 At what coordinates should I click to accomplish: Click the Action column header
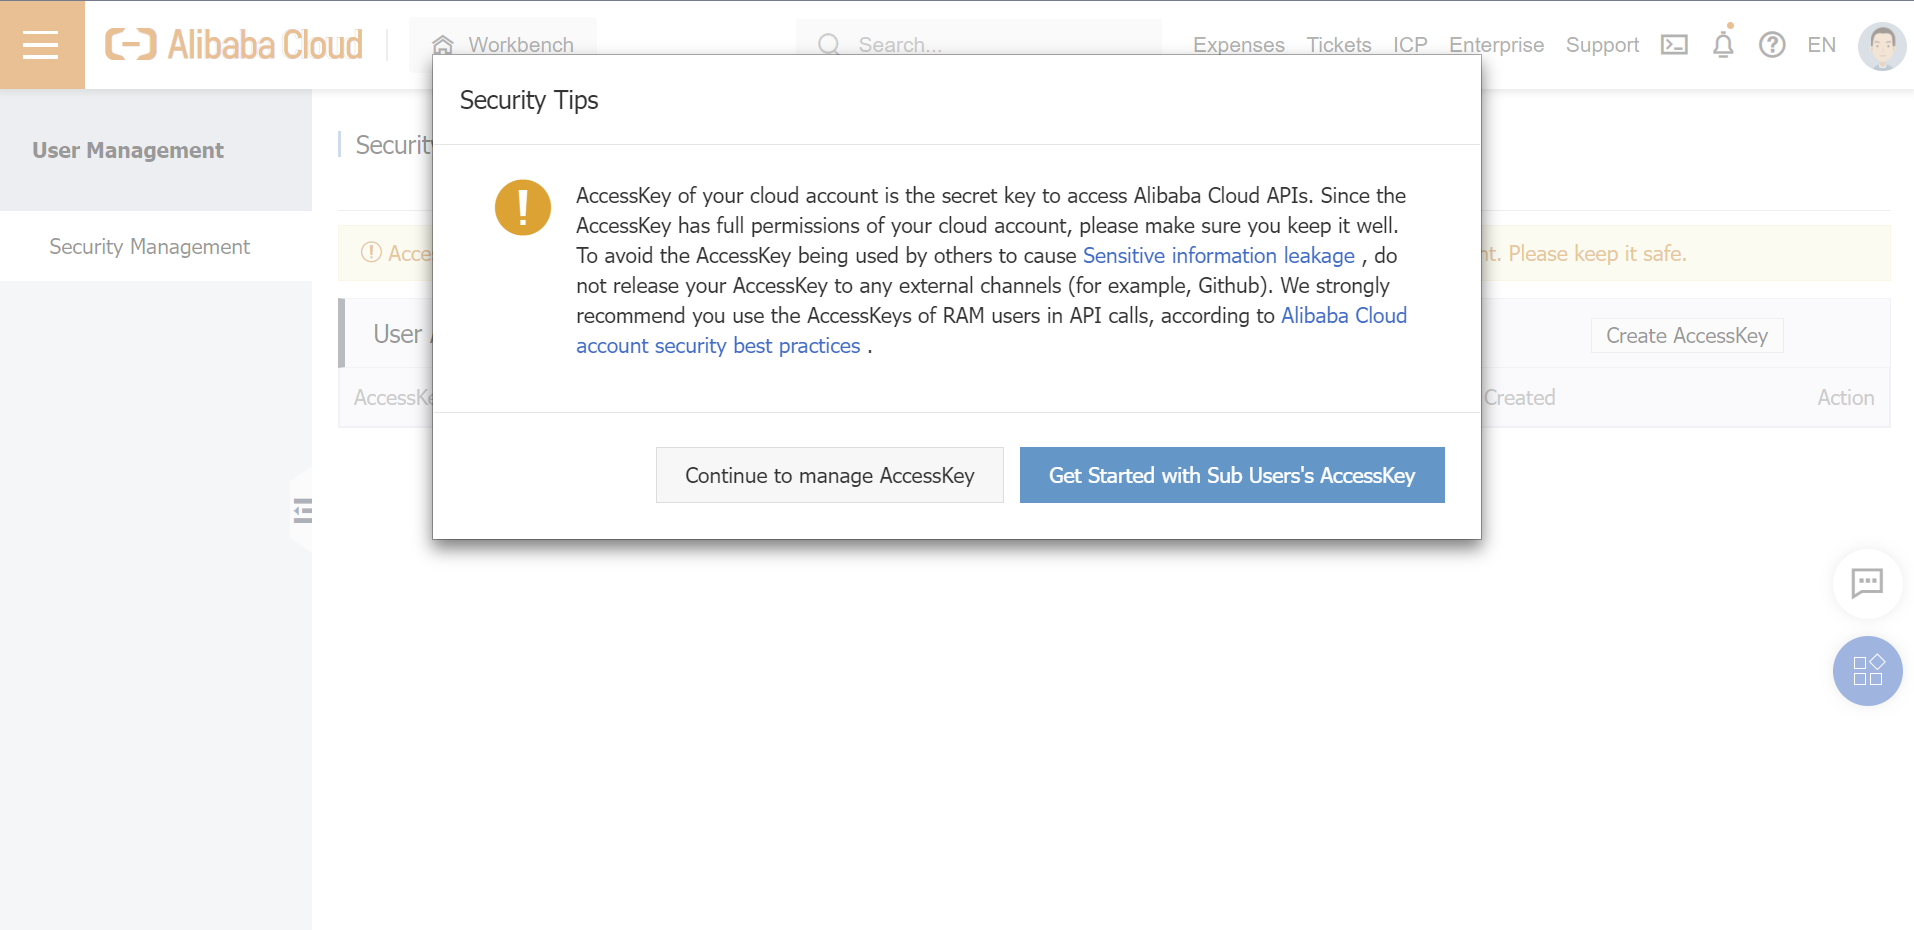1845,398
